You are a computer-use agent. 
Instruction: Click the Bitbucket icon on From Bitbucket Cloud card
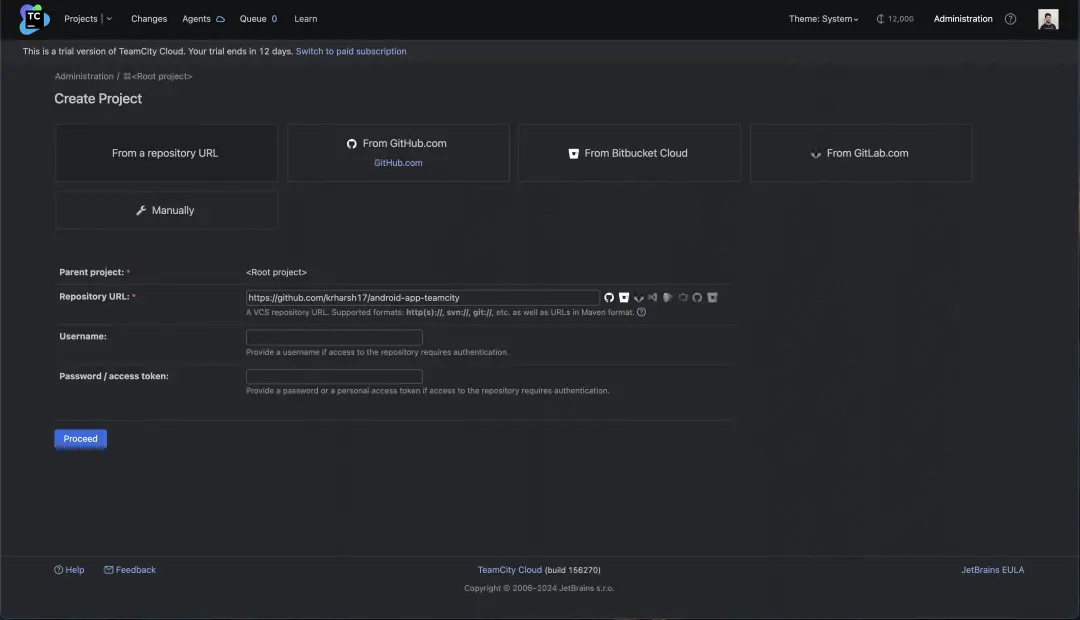point(574,154)
